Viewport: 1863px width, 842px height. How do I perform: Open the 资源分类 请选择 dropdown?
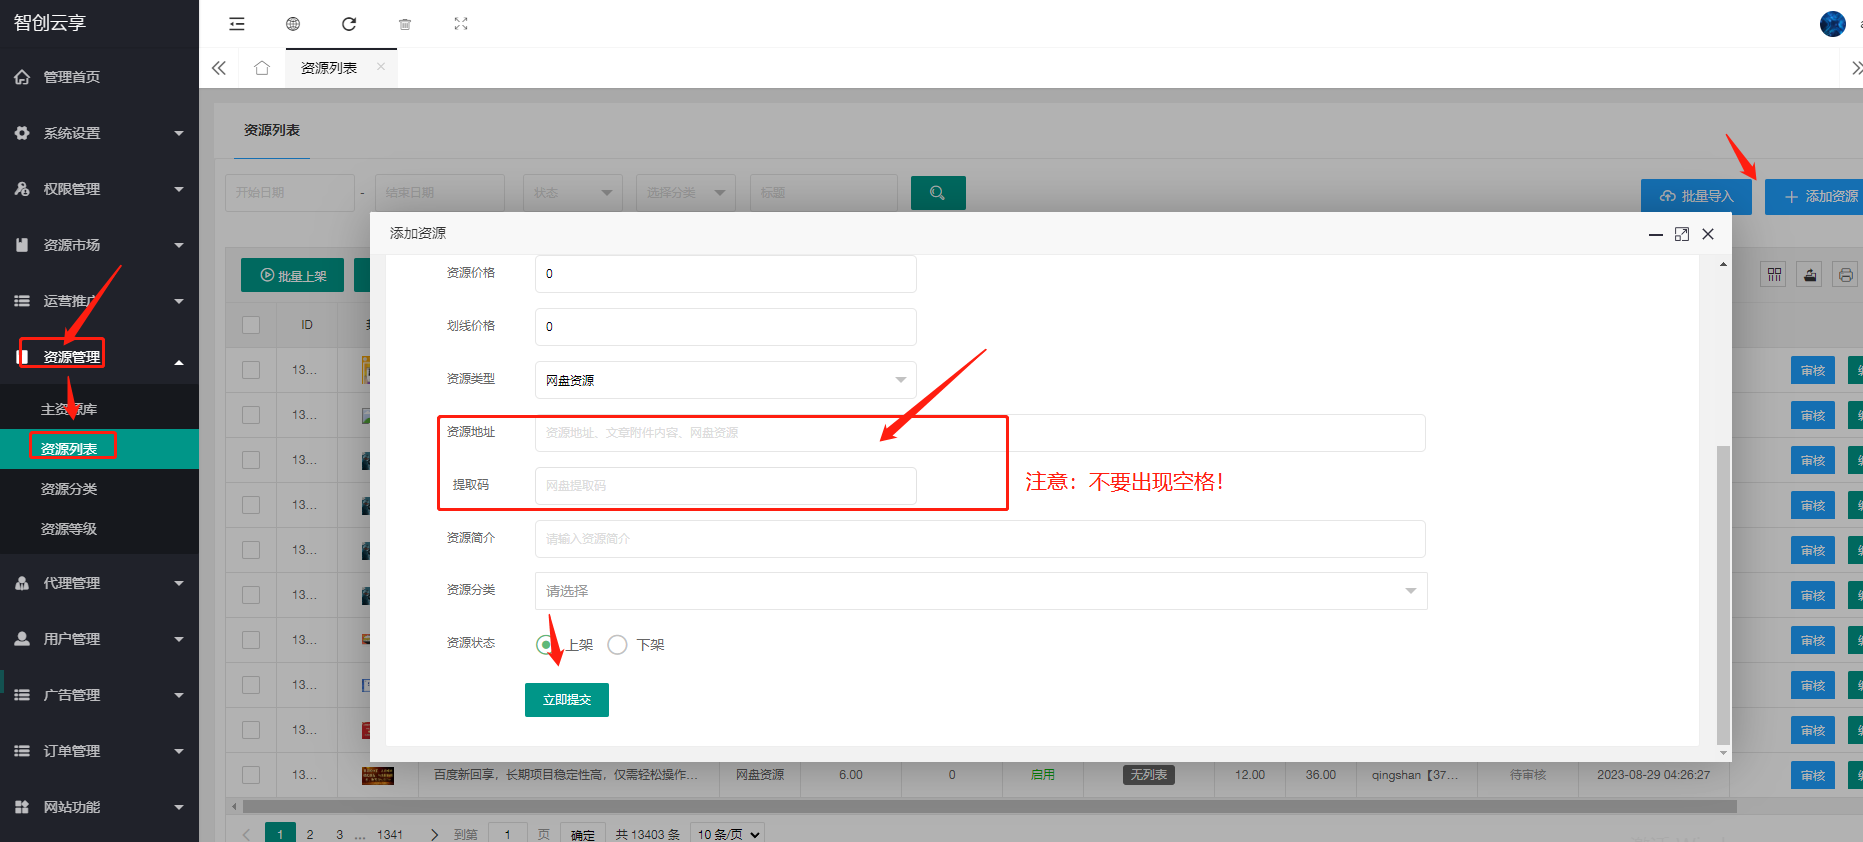coord(981,591)
